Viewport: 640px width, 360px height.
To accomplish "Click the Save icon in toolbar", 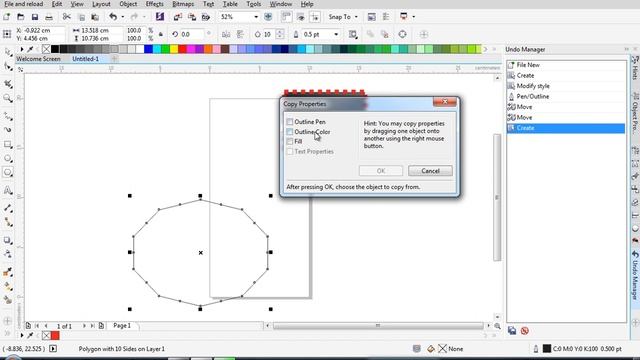I will (x=35, y=17).
